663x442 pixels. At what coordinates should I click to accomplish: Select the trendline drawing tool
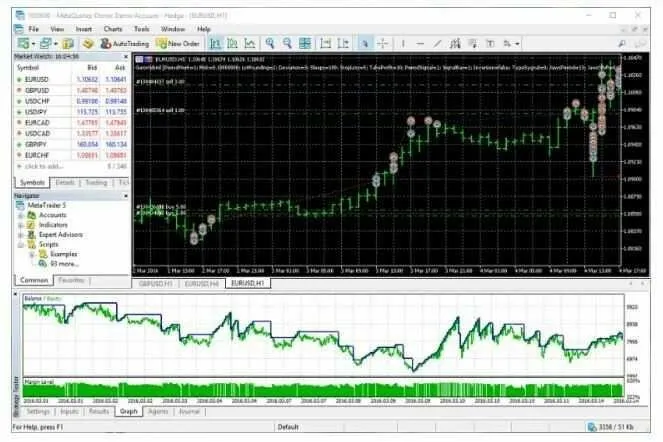437,43
